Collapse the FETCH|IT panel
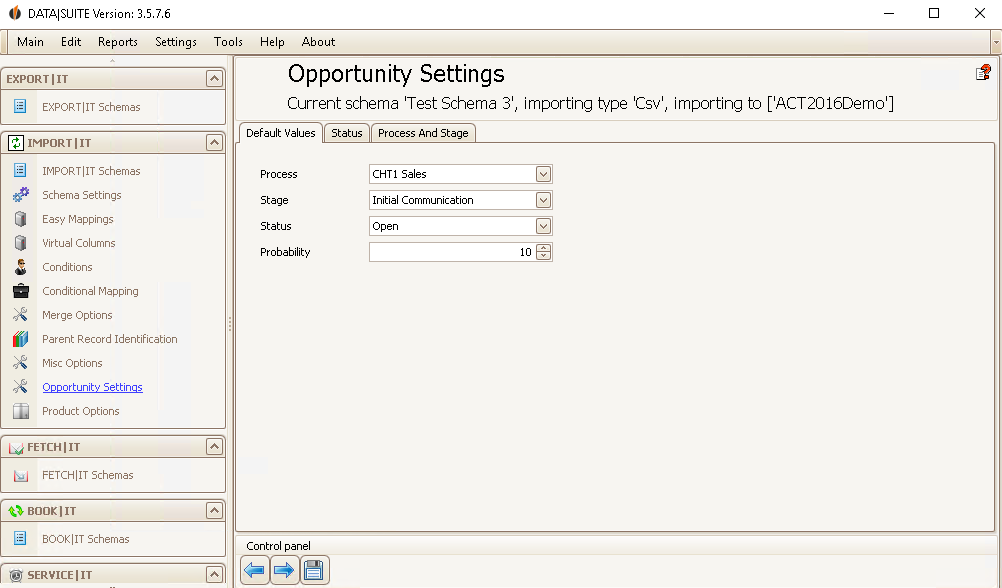 tap(214, 447)
